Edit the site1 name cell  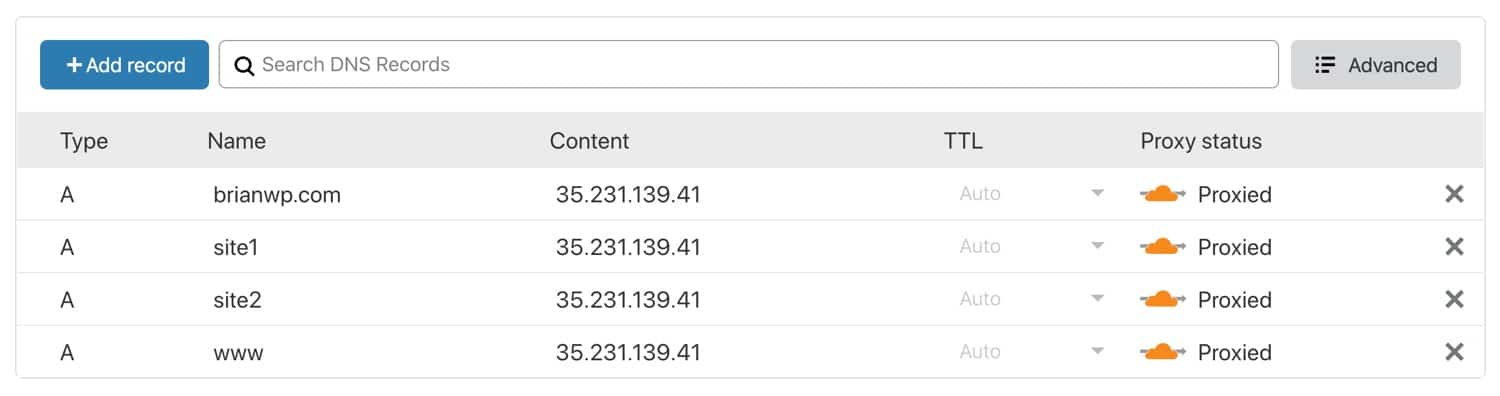(x=236, y=247)
